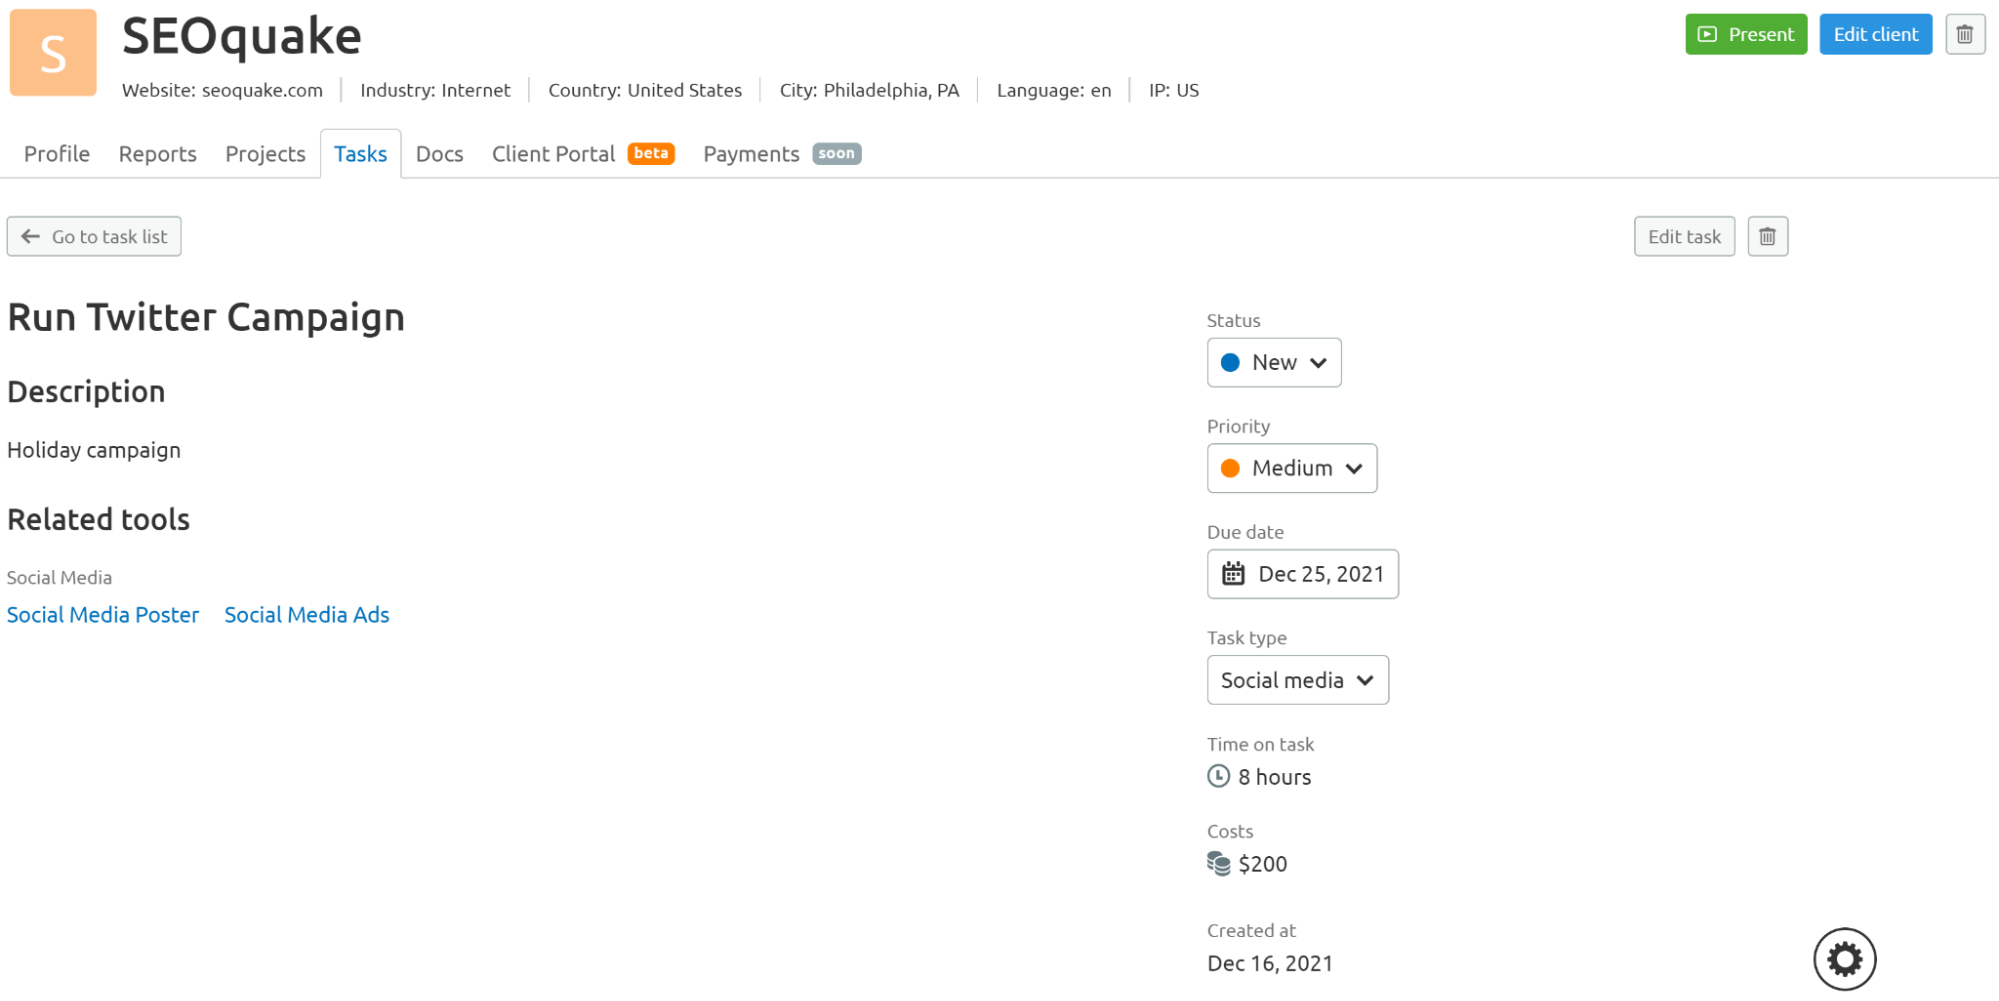This screenshot has height=1001, width=1999.
Task: Open the settings gear icon
Action: [1844, 959]
